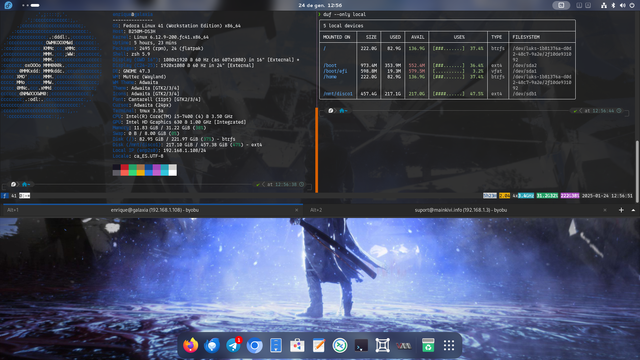Close the enrique@galaxia terminal tab
640x360 pixels.
(297, 210)
